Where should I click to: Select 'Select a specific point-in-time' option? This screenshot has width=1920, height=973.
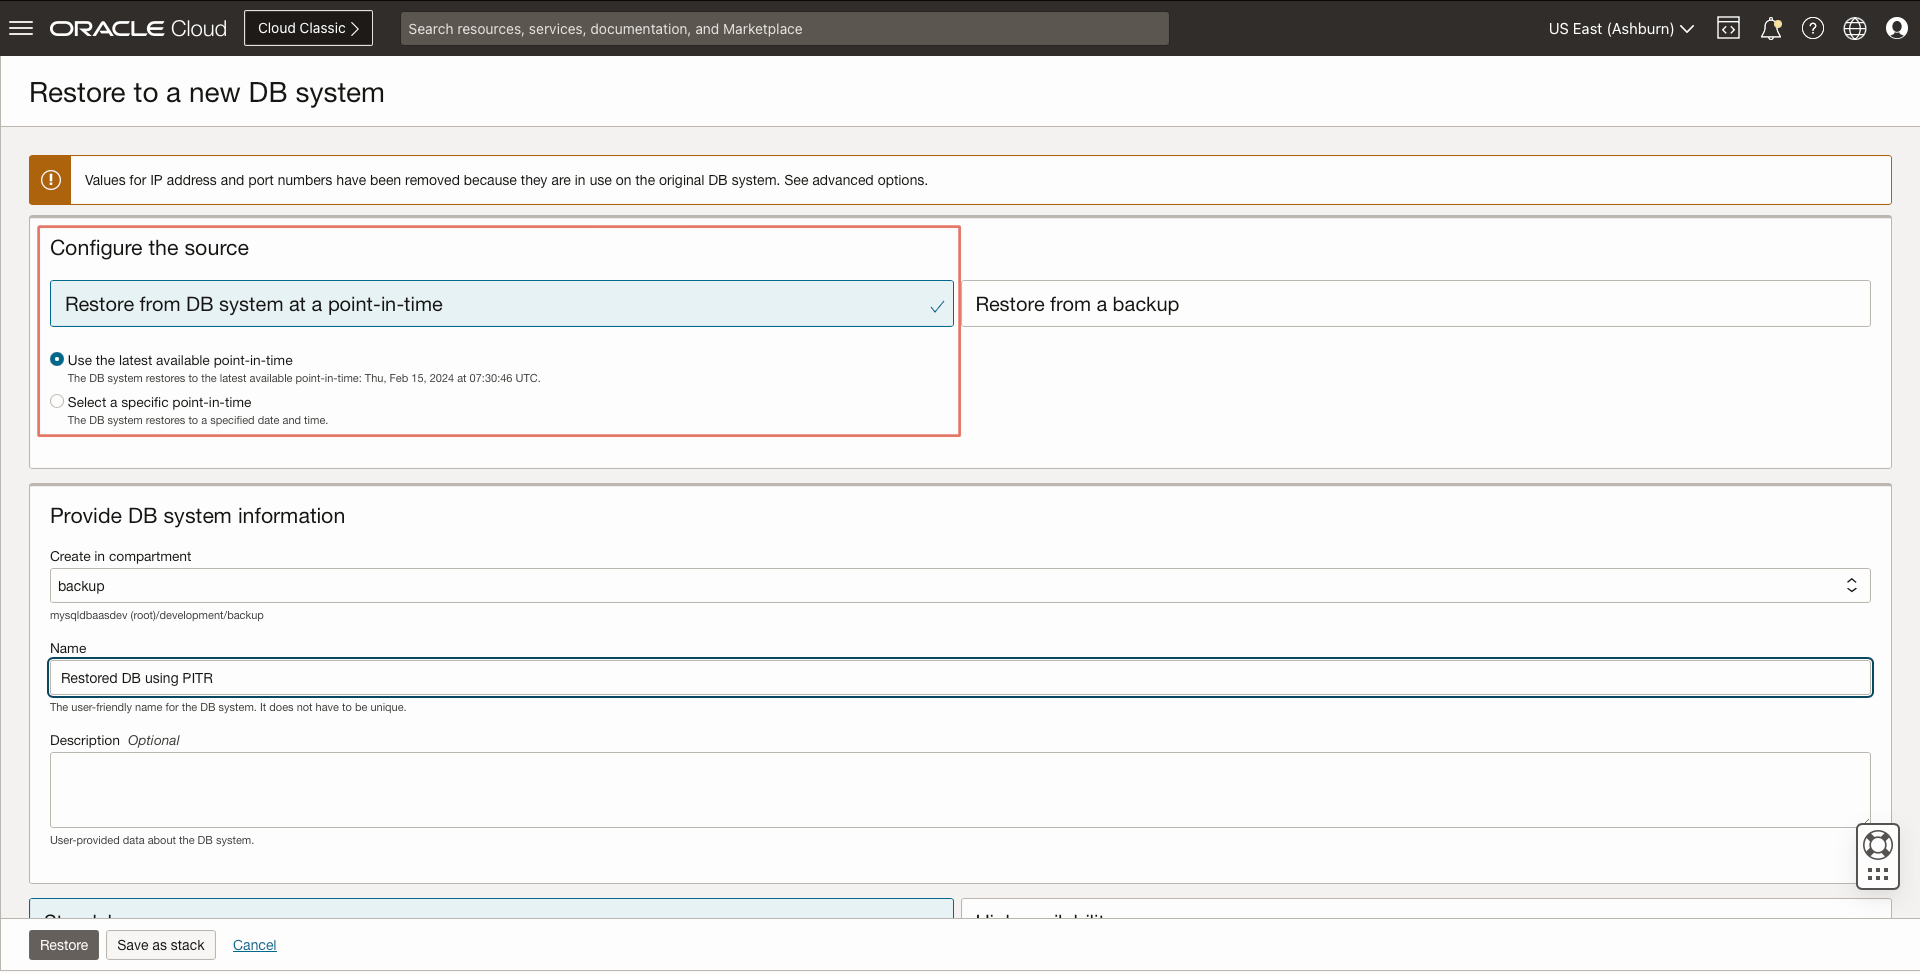point(57,401)
